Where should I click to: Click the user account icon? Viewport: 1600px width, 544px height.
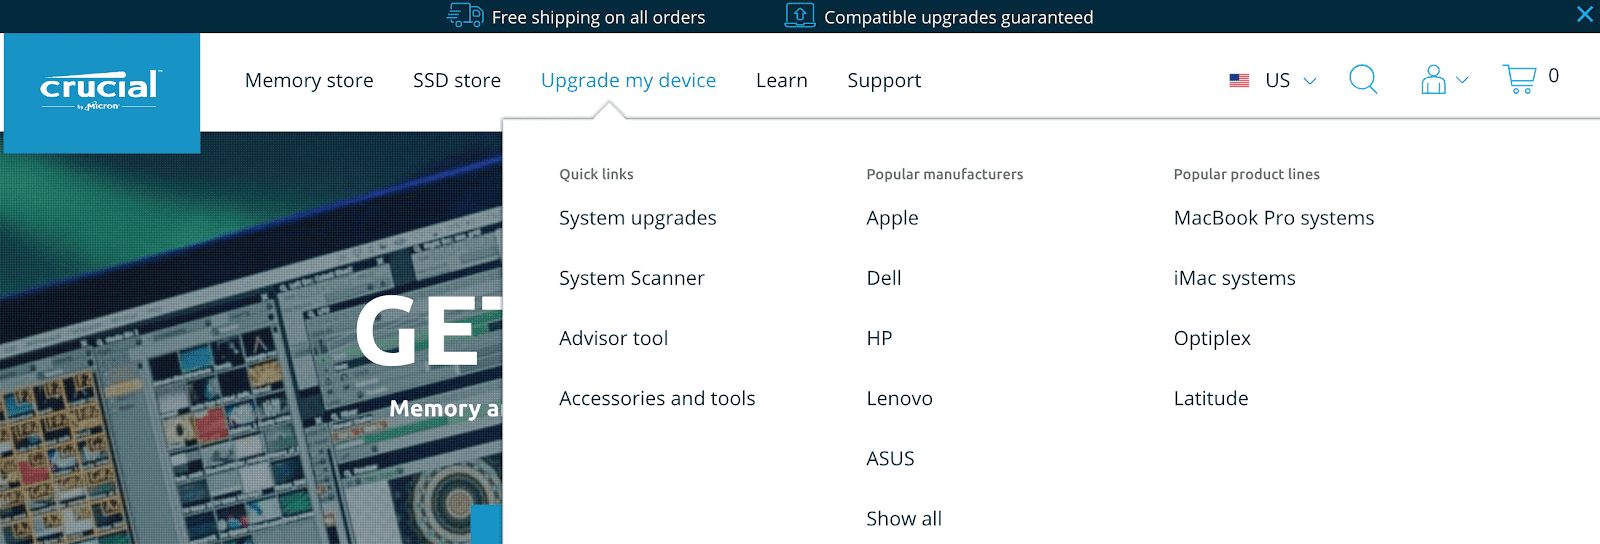[1433, 80]
